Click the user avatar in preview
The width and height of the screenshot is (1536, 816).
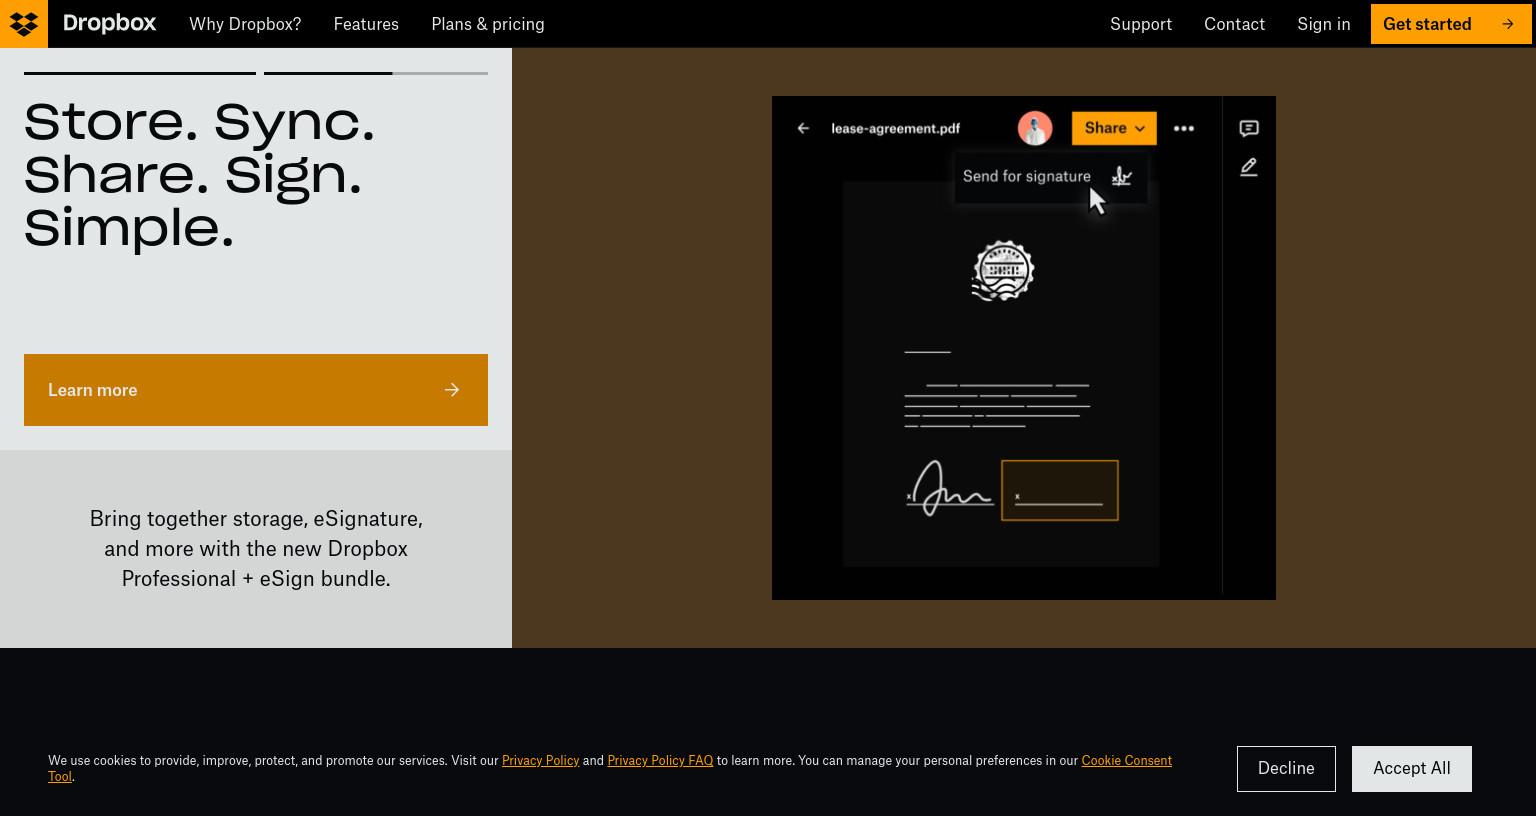click(x=1035, y=128)
